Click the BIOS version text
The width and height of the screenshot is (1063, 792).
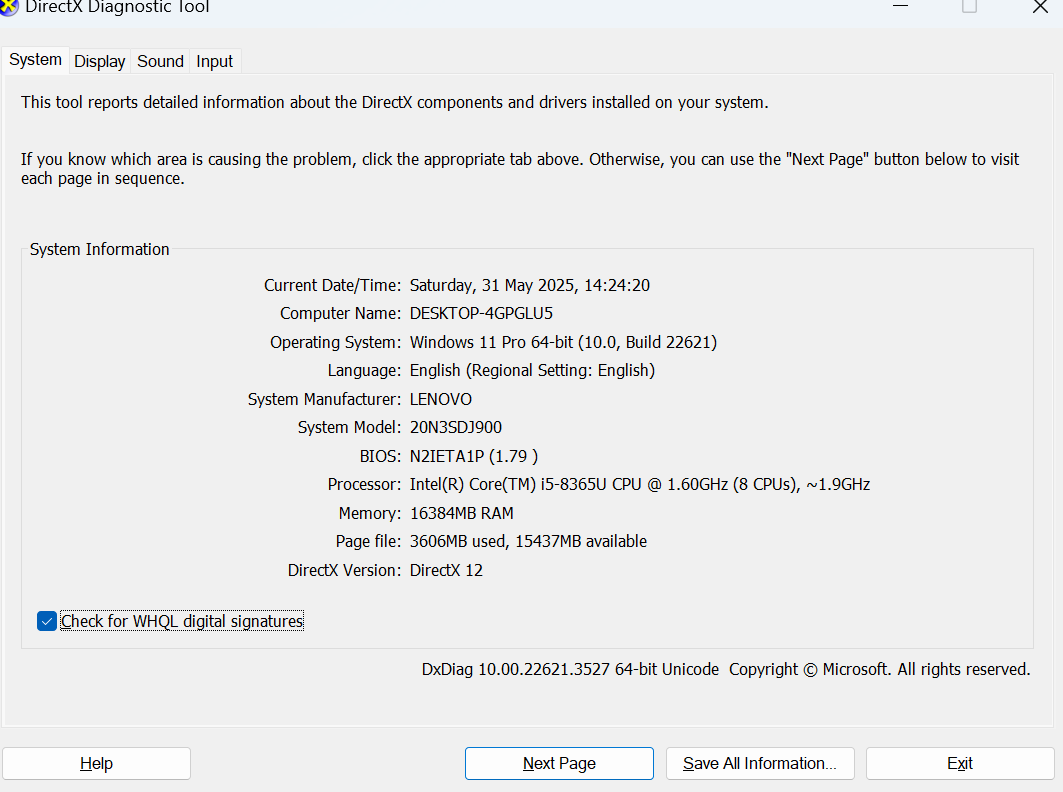(473, 456)
